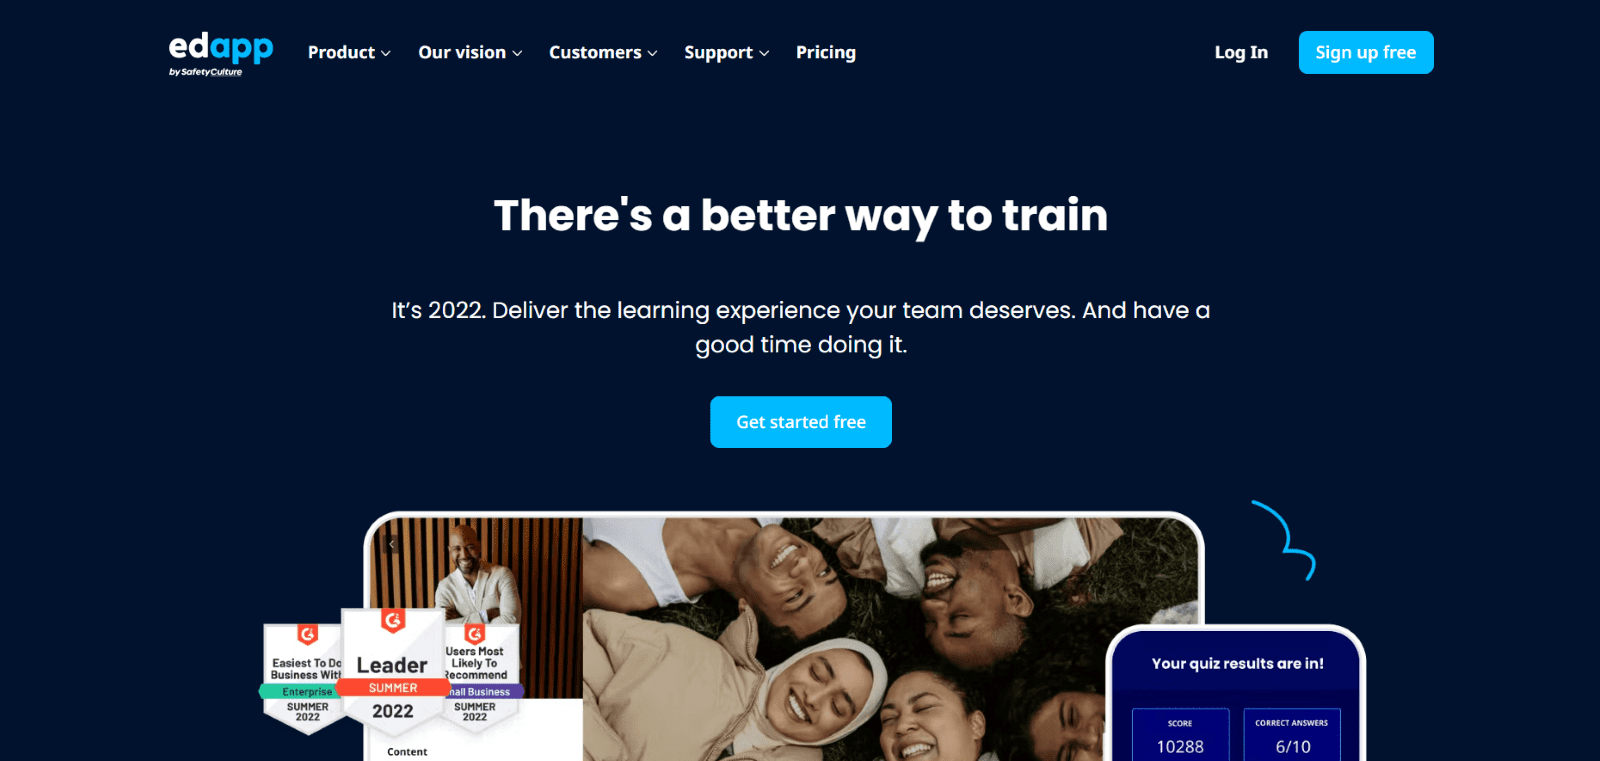This screenshot has height=761, width=1600.
Task: Expand the Product menu chevron
Action: 386,53
